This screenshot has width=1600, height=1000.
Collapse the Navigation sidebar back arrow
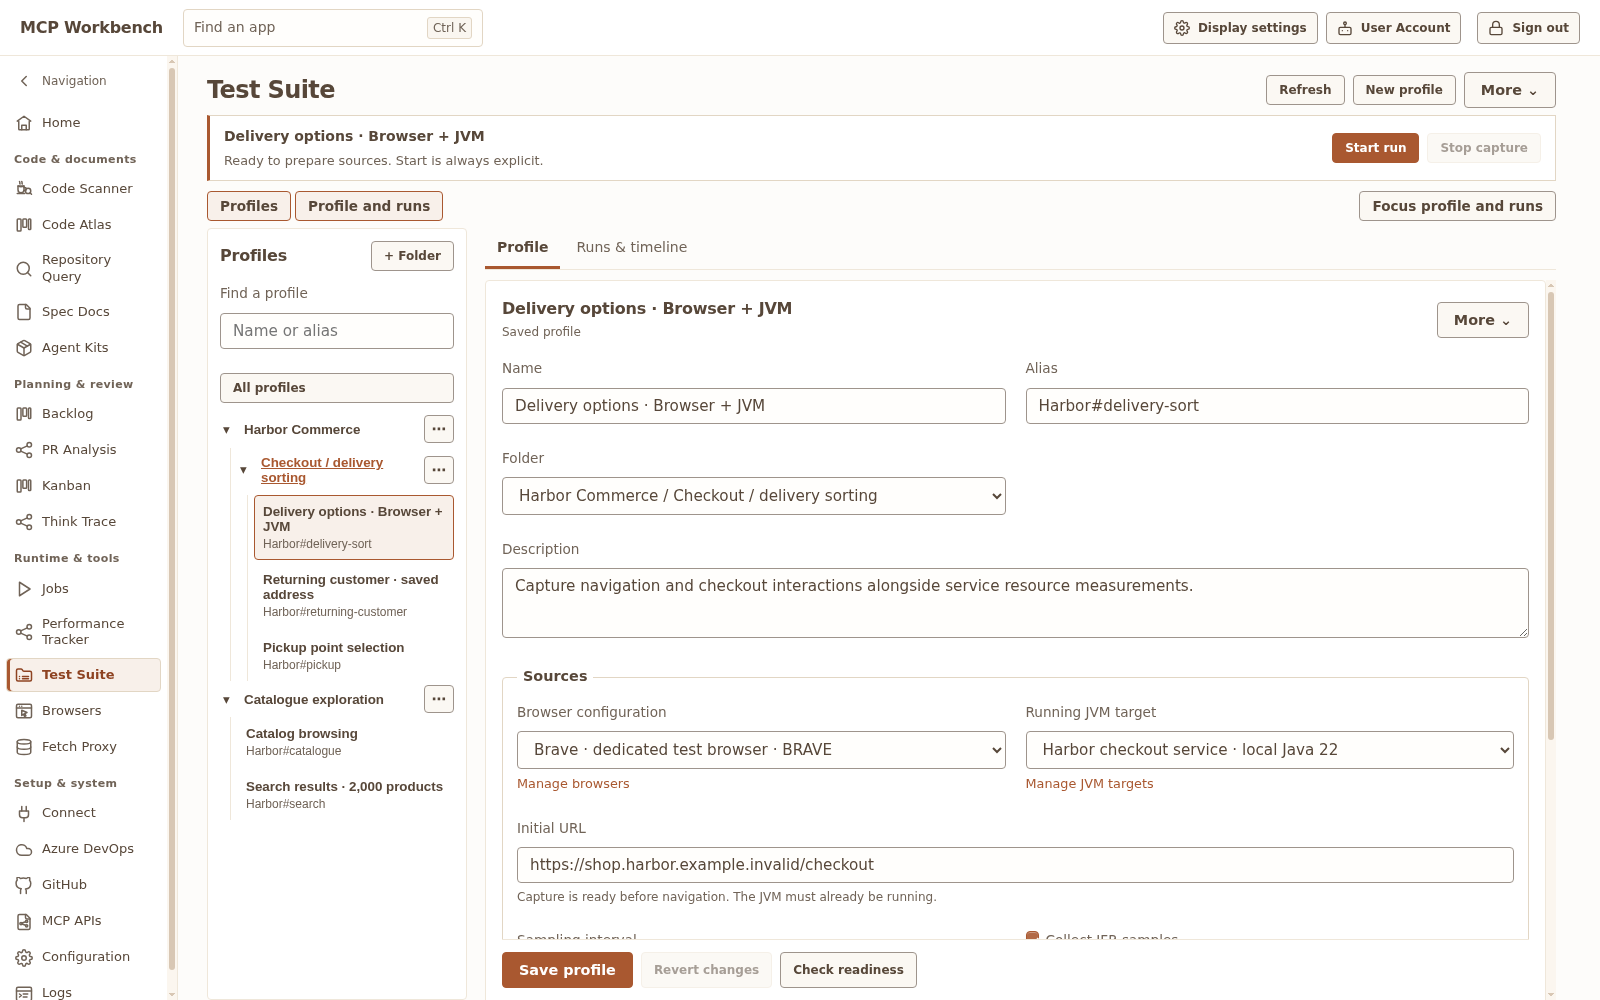click(x=24, y=80)
